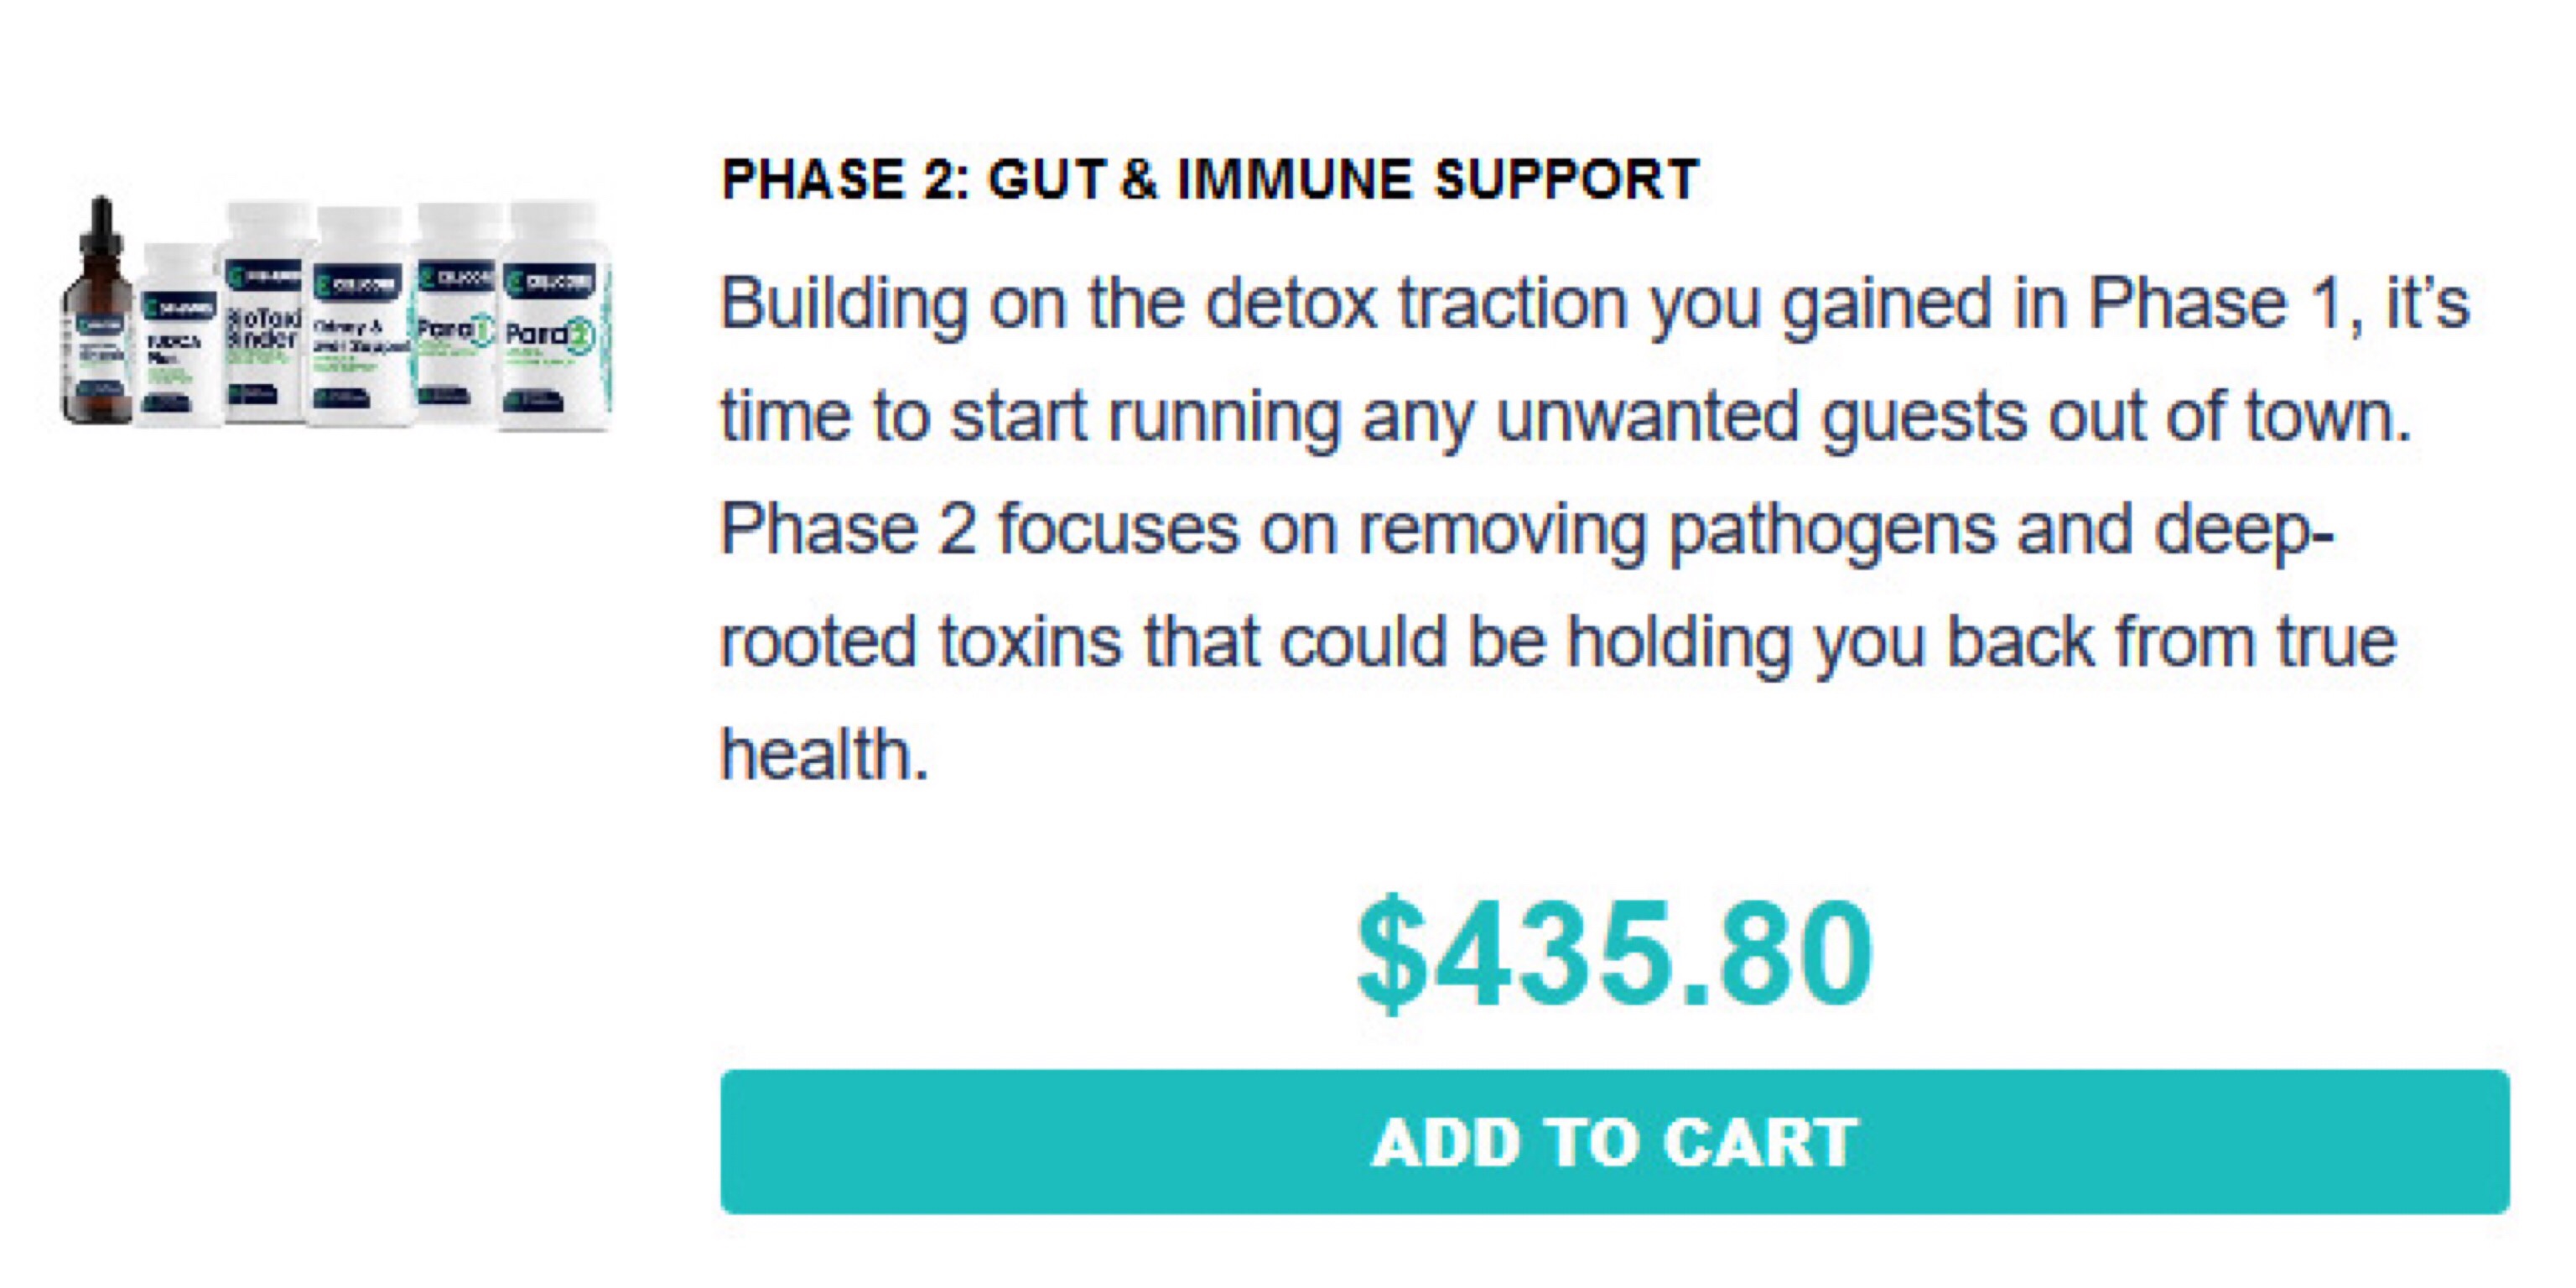The height and width of the screenshot is (1288, 2576).
Task: Click the line 'time to start running any unwanted guests'
Action: coord(1566,418)
